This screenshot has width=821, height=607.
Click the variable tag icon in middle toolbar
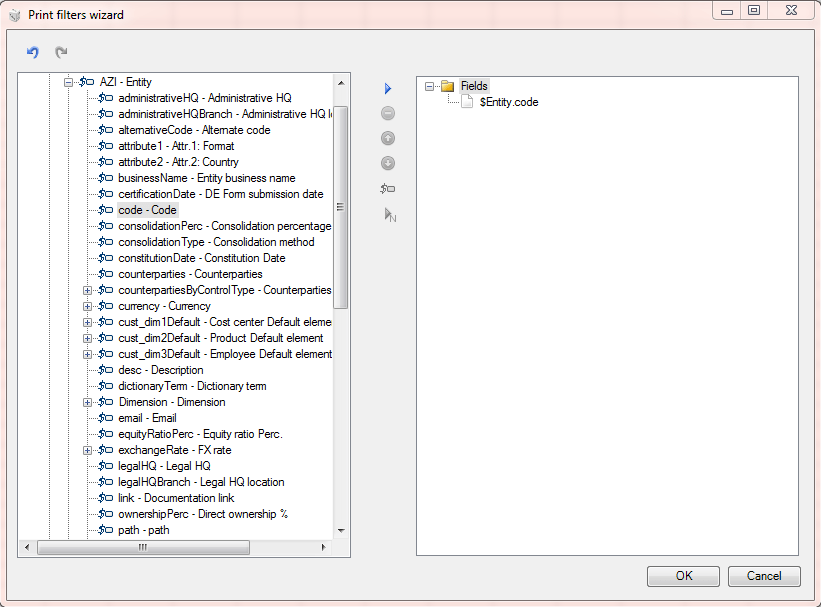tap(388, 189)
